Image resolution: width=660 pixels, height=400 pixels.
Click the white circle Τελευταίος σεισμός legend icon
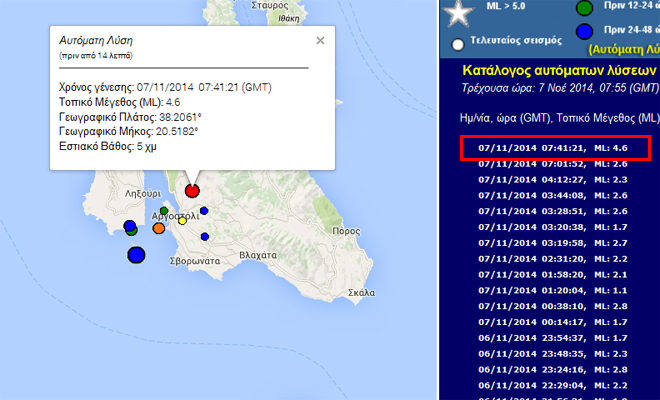point(458,43)
